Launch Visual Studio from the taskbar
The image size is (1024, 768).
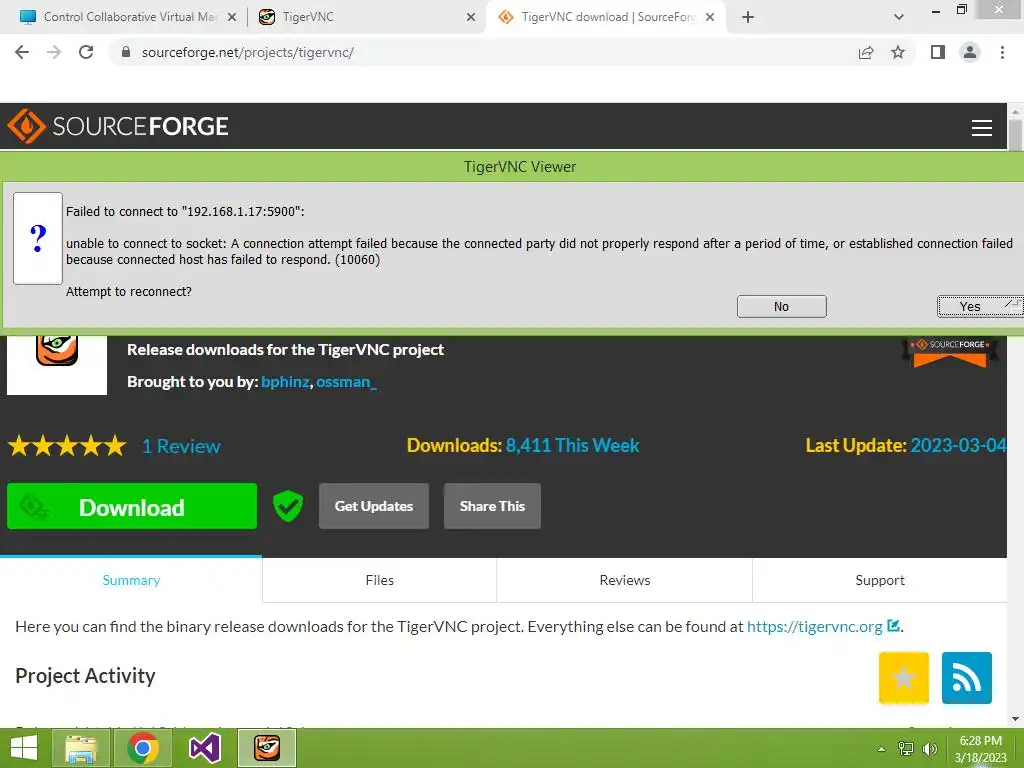204,748
